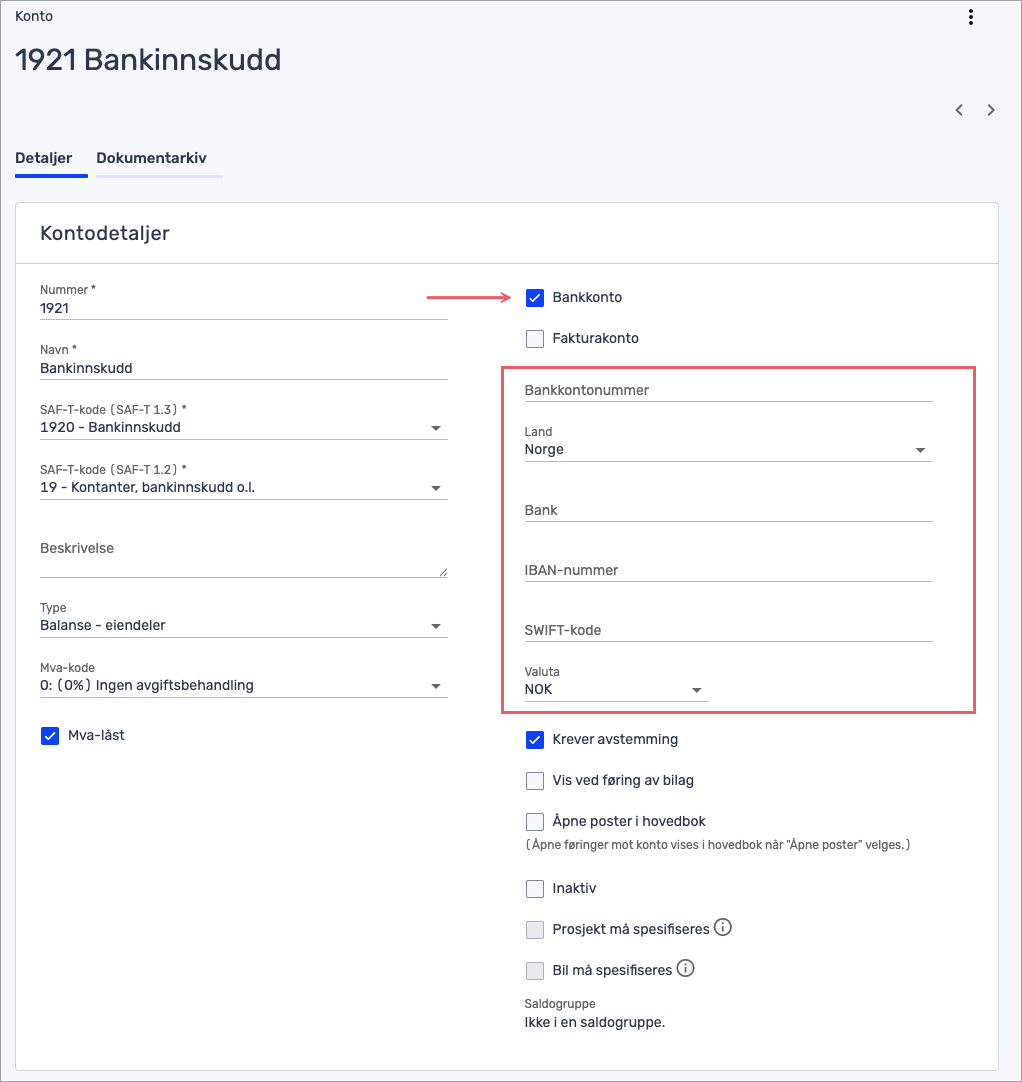The width and height of the screenshot is (1022, 1082).
Task: Check Åpne poster i hovedbok
Action: [x=535, y=822]
